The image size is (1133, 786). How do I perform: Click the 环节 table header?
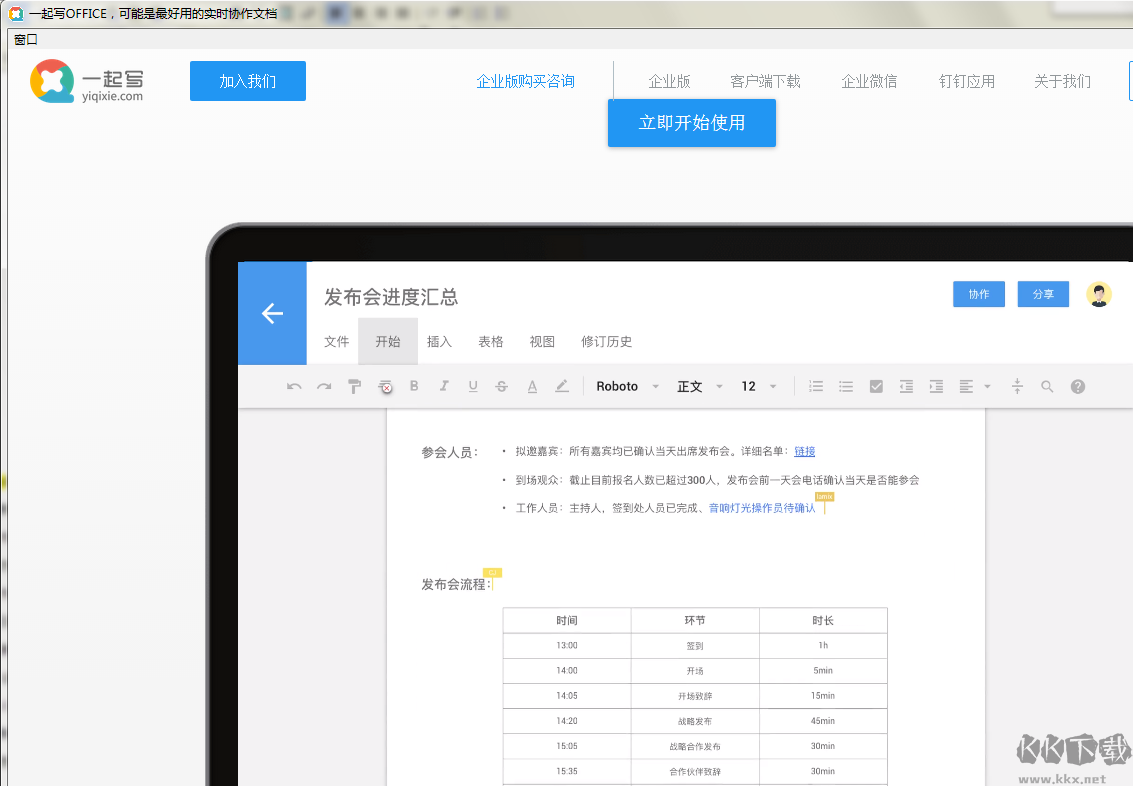point(694,621)
